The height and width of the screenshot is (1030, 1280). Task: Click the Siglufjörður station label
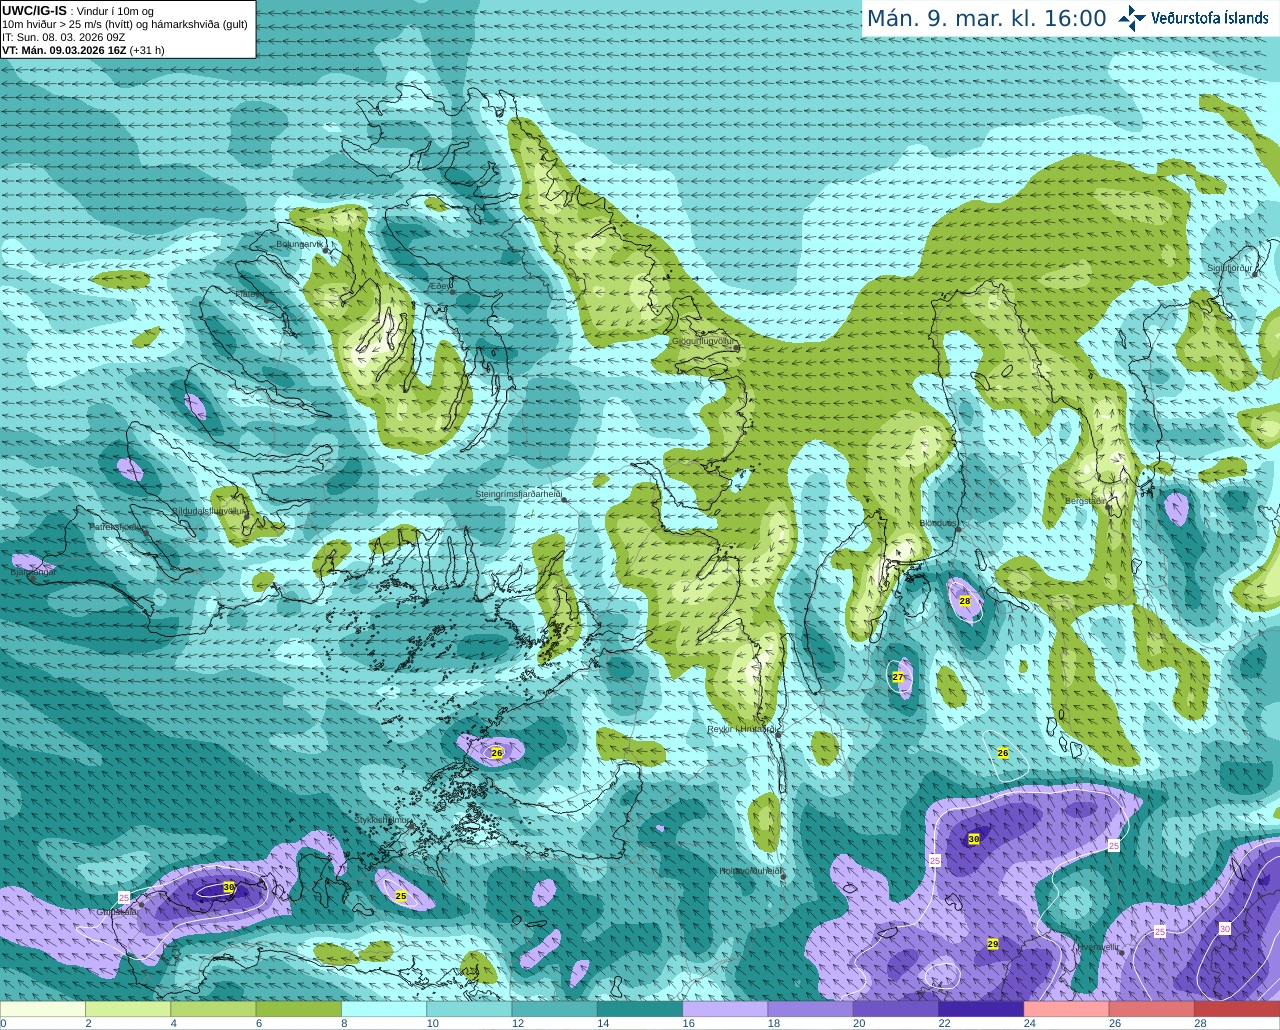point(1230,268)
